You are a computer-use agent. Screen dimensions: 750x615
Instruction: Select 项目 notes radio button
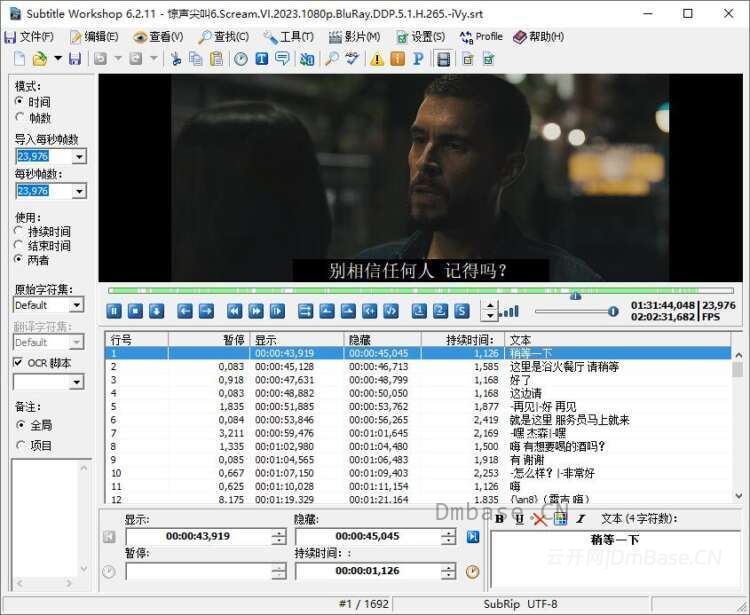21,445
